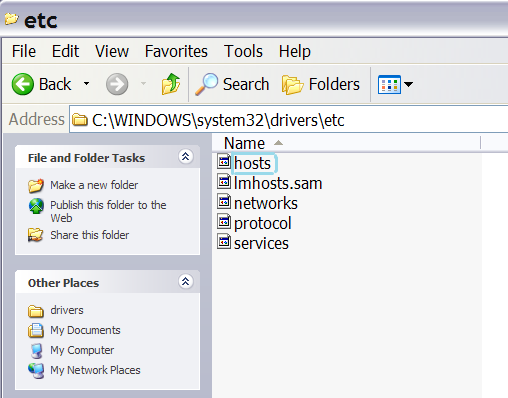Image resolution: width=508 pixels, height=398 pixels.
Task: Click the Search text label button
Action: (x=246, y=84)
